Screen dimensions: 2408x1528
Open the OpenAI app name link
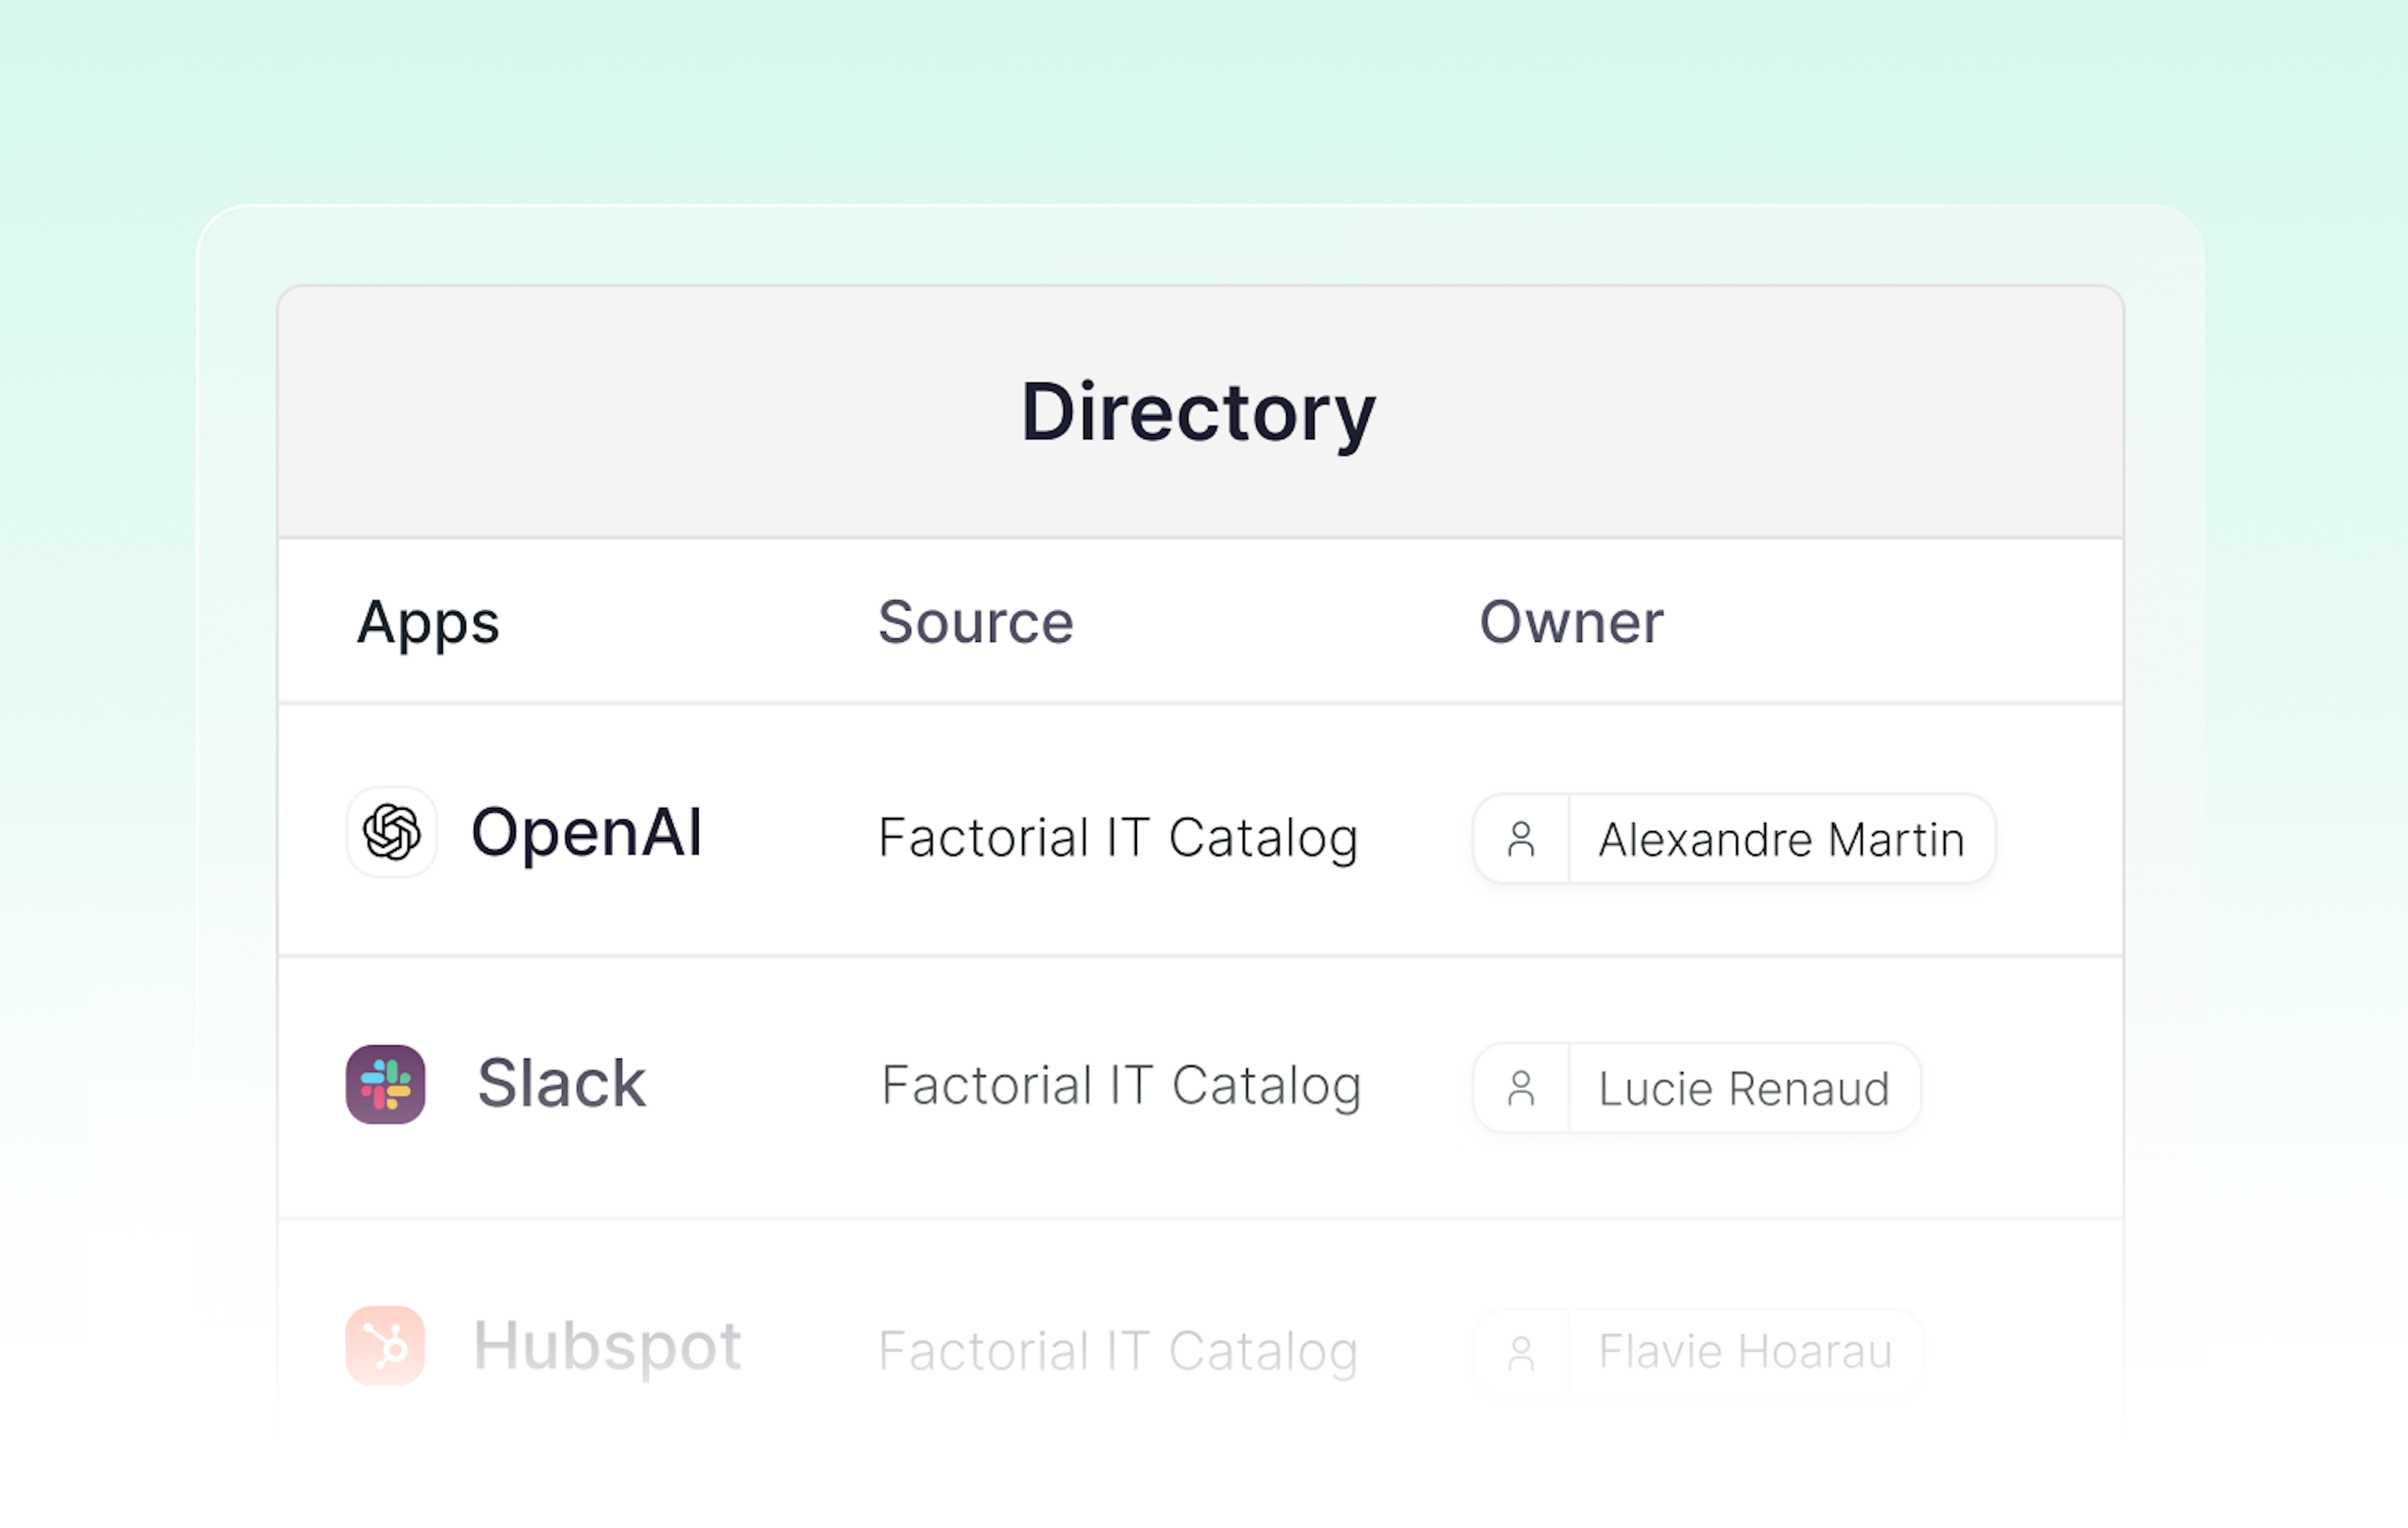pyautogui.click(x=588, y=834)
